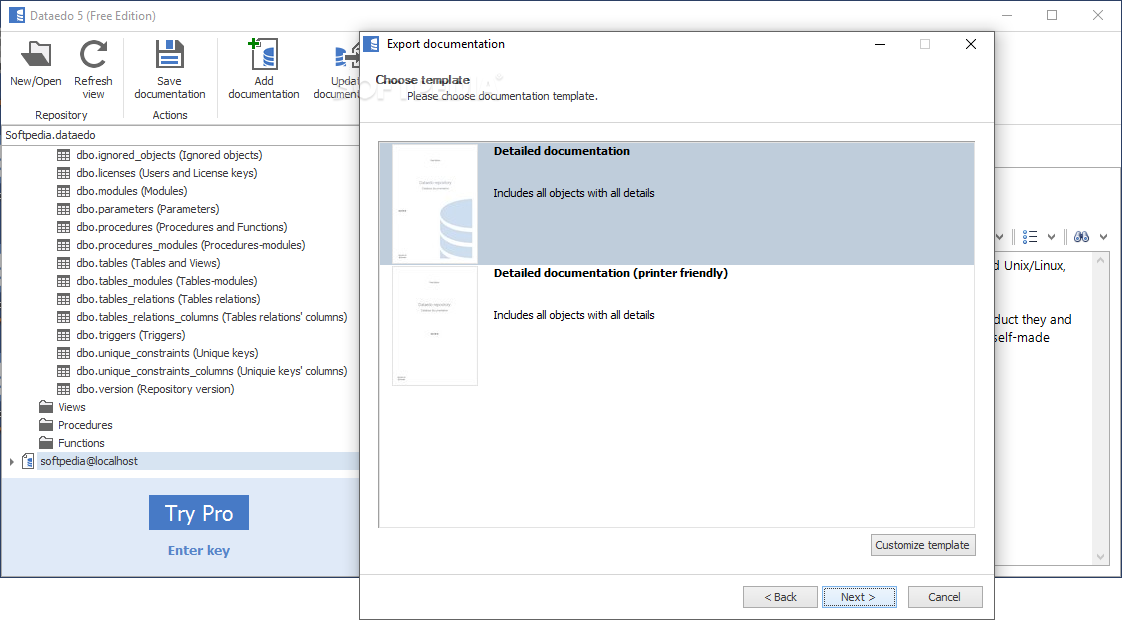Viewport: 1122px width, 620px height.
Task: Click table icon beside dbo.unique_constraints_columns
Action: pos(64,371)
